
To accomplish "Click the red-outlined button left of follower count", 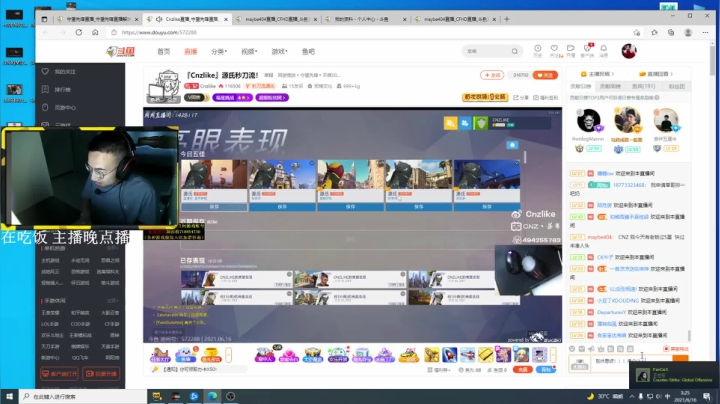I will point(492,75).
